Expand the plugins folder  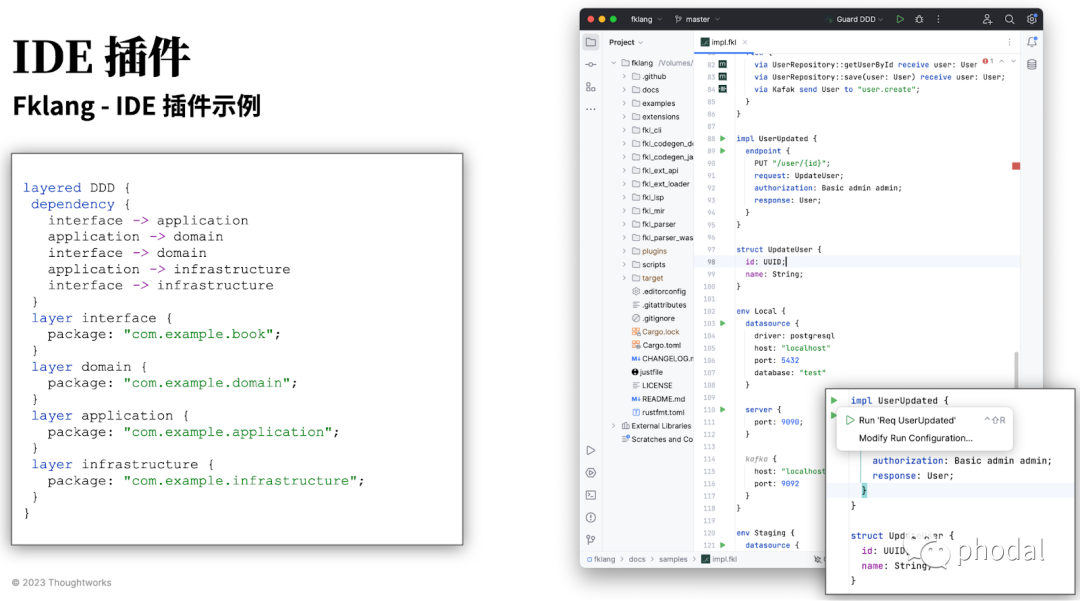(x=625, y=251)
